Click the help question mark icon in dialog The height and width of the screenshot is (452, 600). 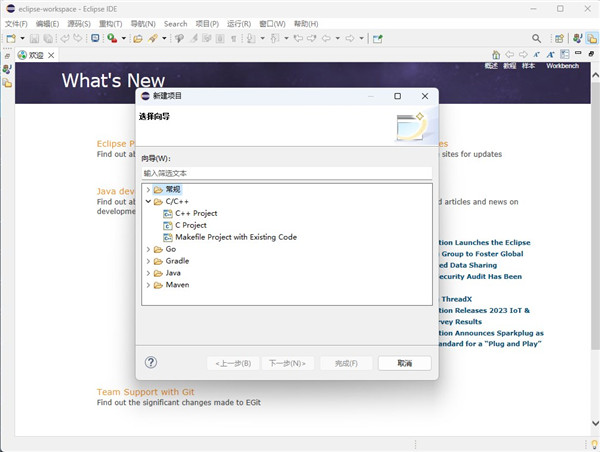151,363
